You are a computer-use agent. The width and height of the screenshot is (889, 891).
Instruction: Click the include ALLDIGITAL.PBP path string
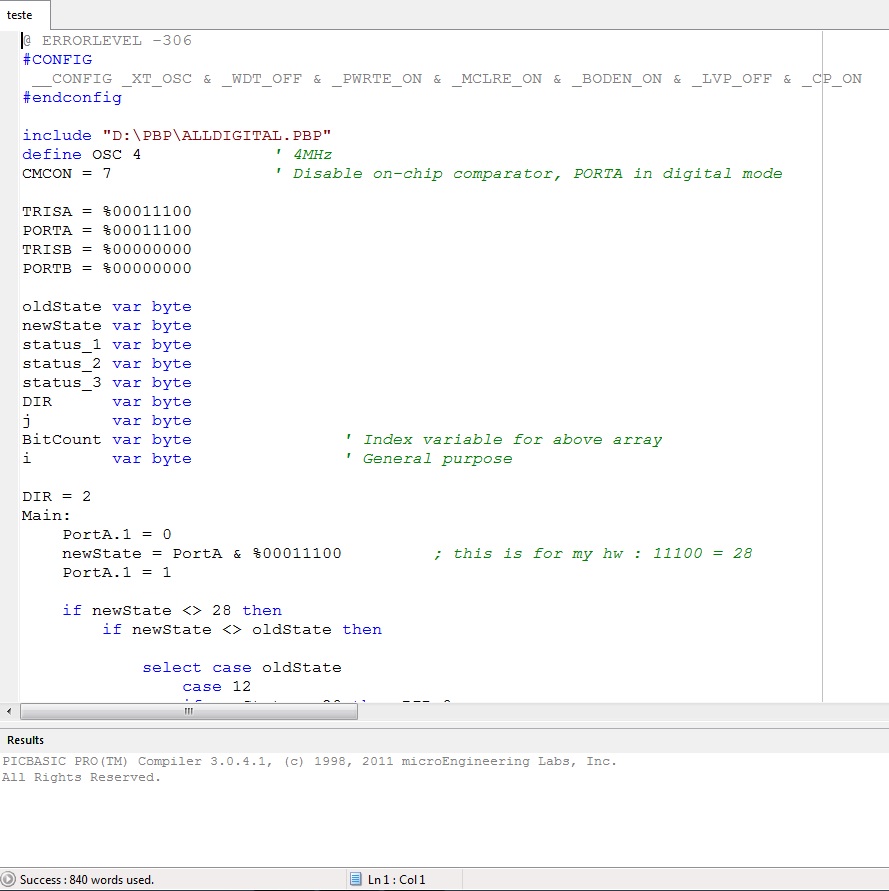(x=215, y=135)
